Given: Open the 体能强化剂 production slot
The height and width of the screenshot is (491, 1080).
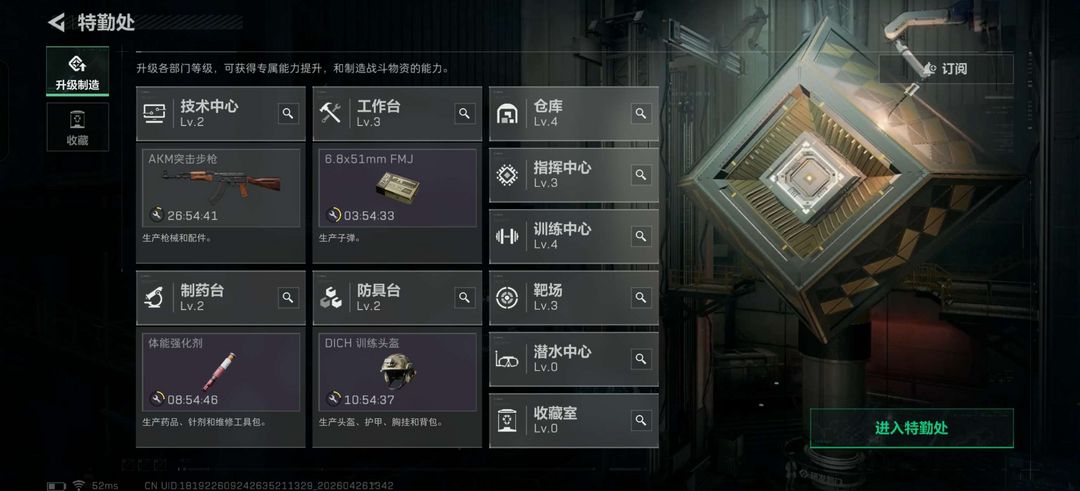Looking at the screenshot, I should coord(221,372).
